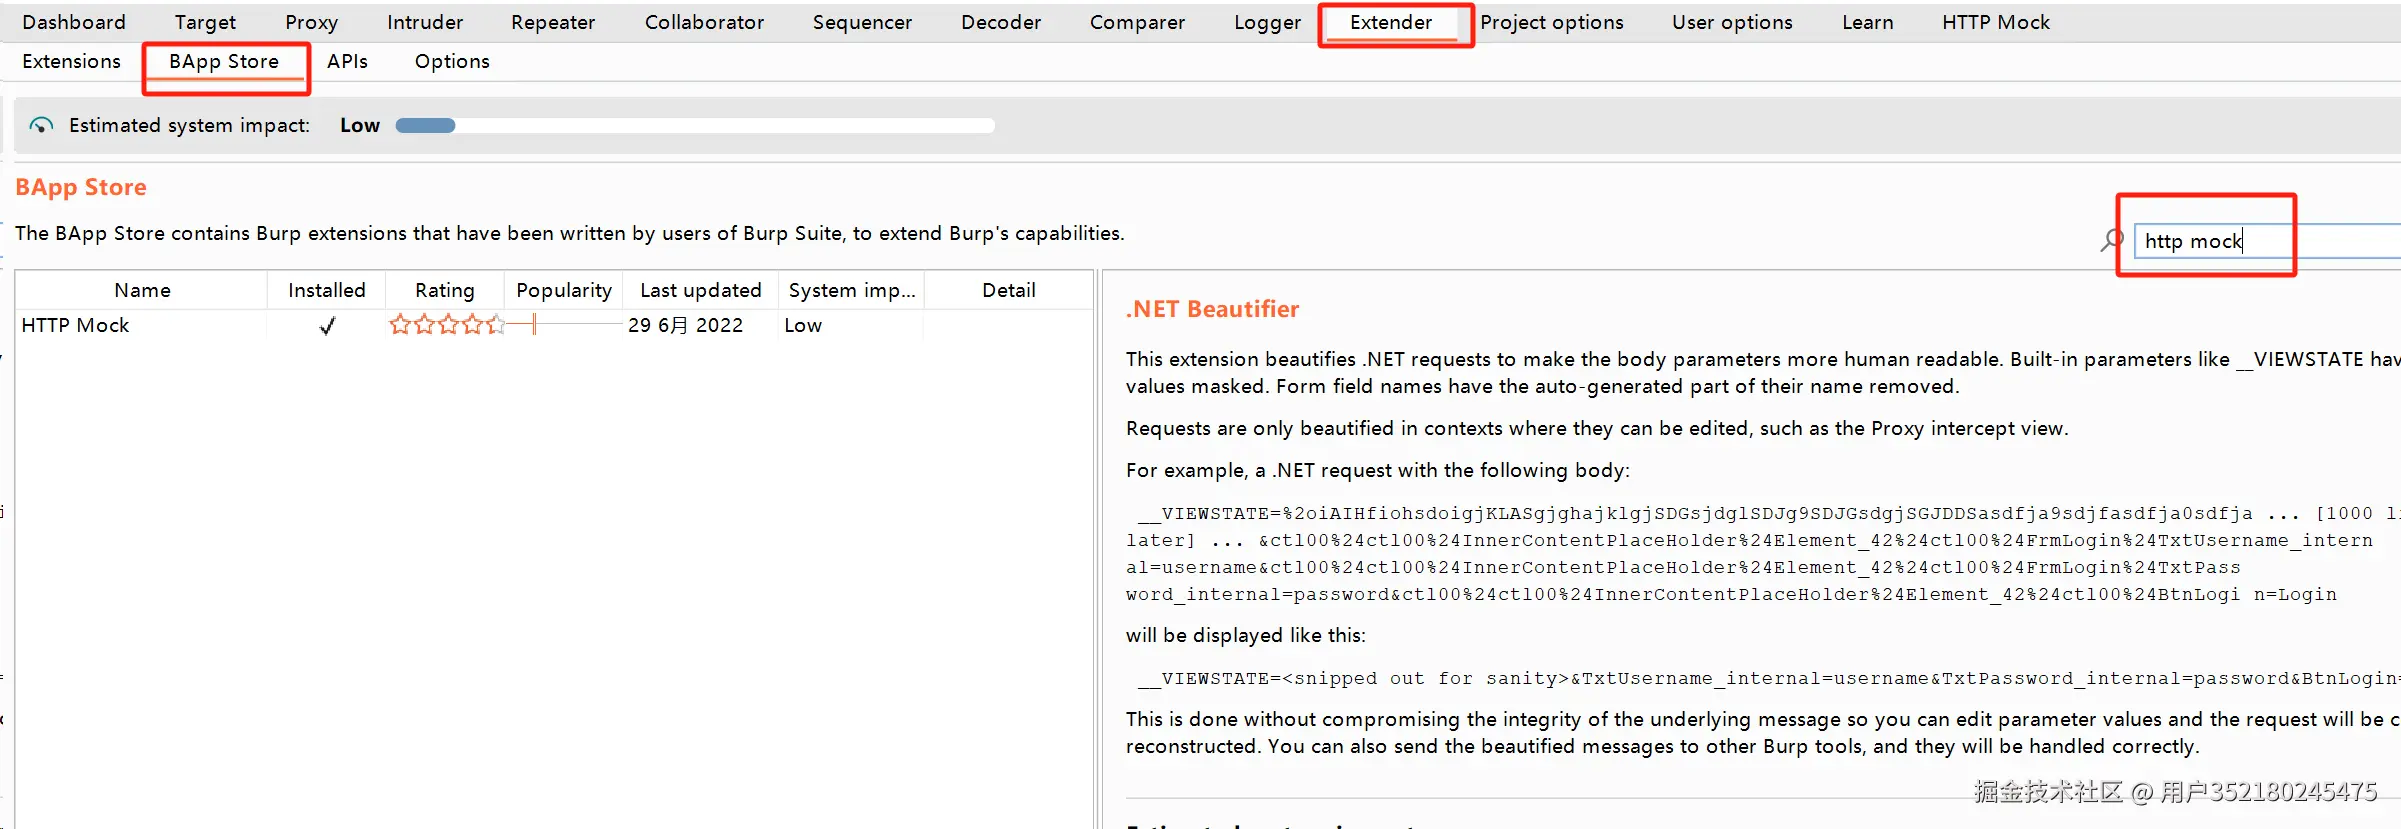Click the .NET Beautifier heading
The width and height of the screenshot is (2401, 829).
pyautogui.click(x=1212, y=309)
